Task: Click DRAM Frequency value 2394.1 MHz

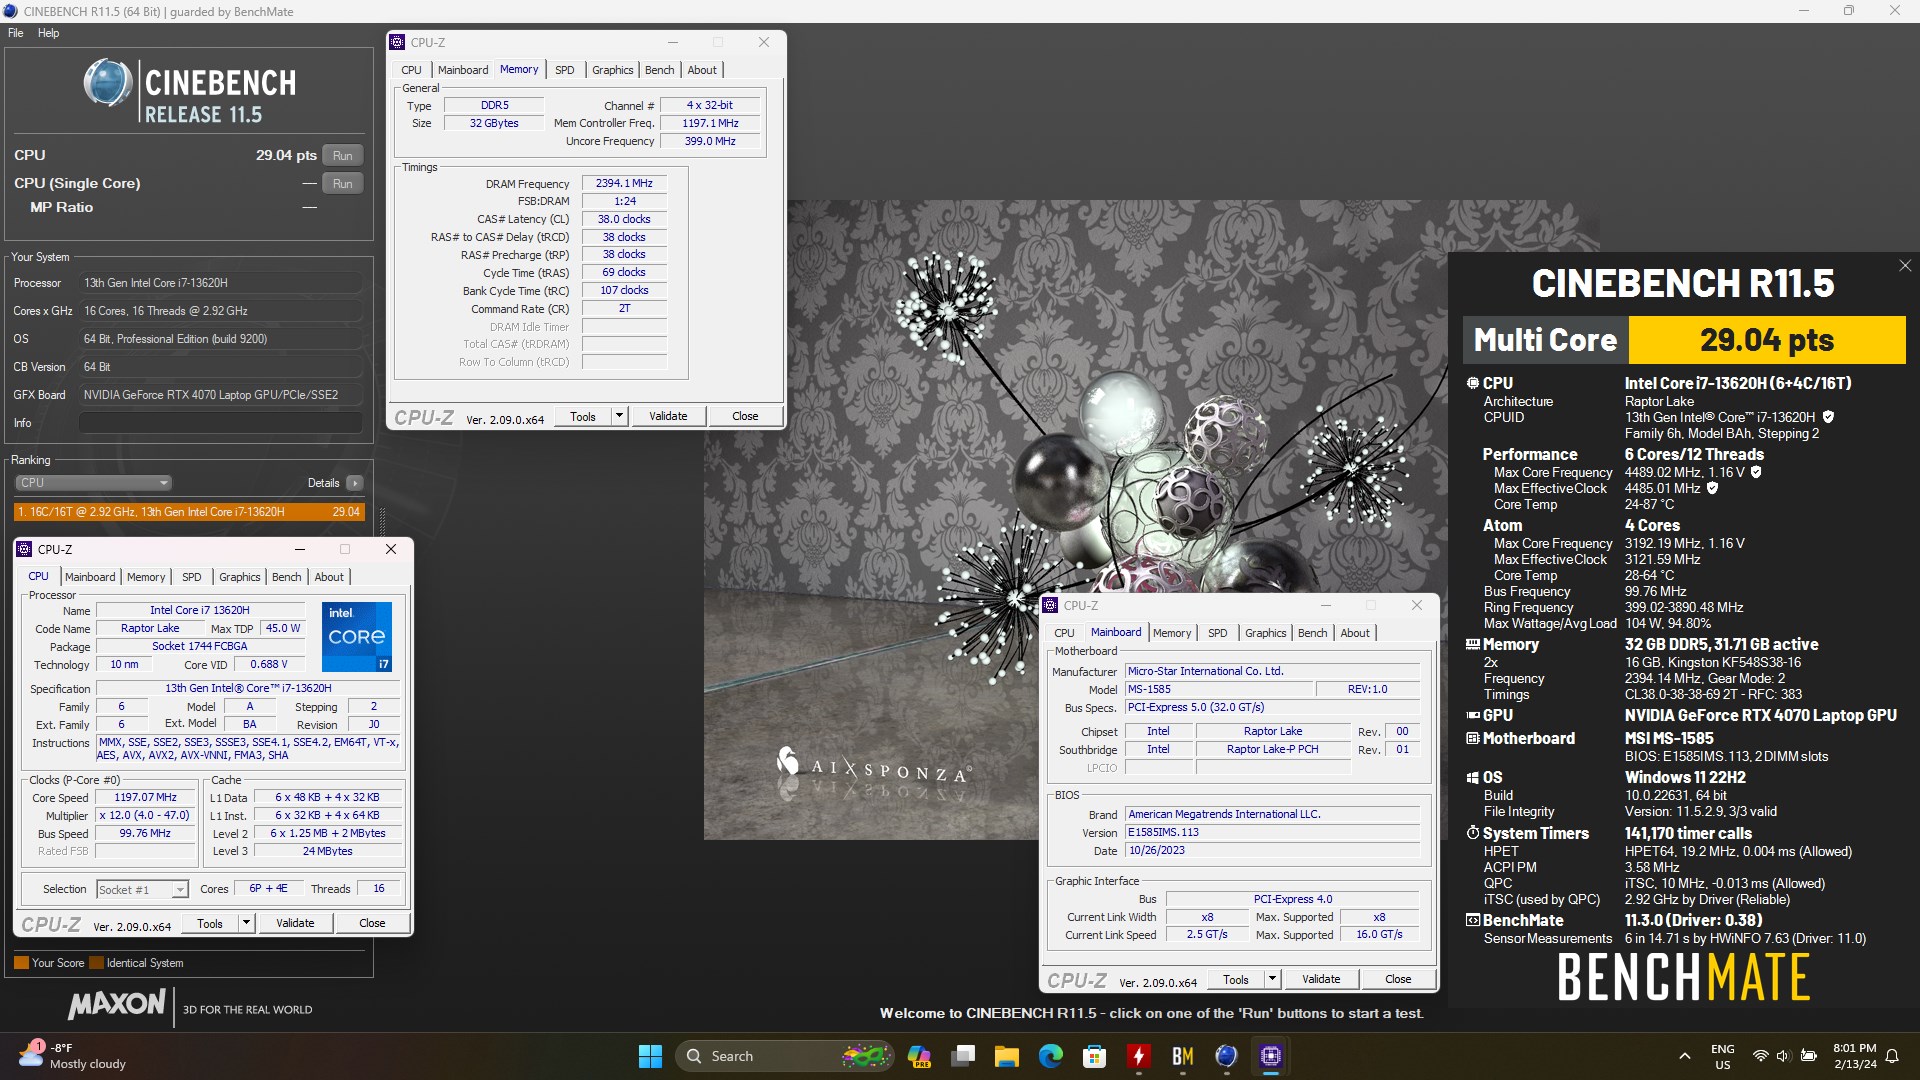Action: 624,183
